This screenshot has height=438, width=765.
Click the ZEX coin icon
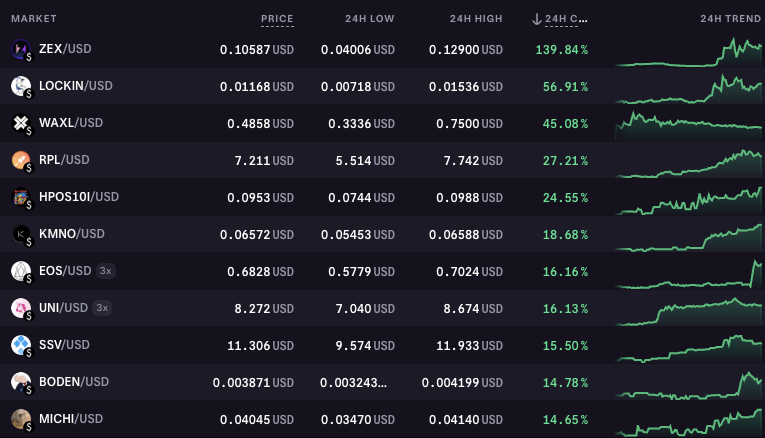coord(21,49)
